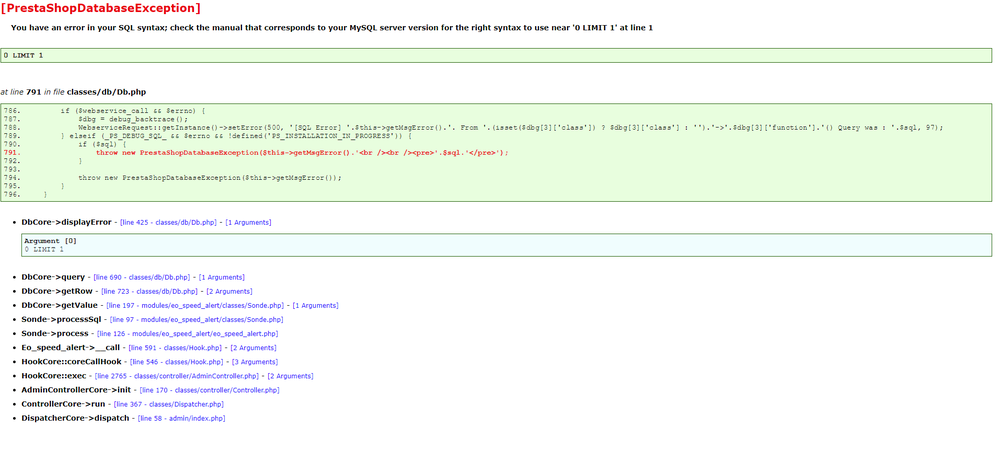Open line 546 classes/Hook.php link

177,362
